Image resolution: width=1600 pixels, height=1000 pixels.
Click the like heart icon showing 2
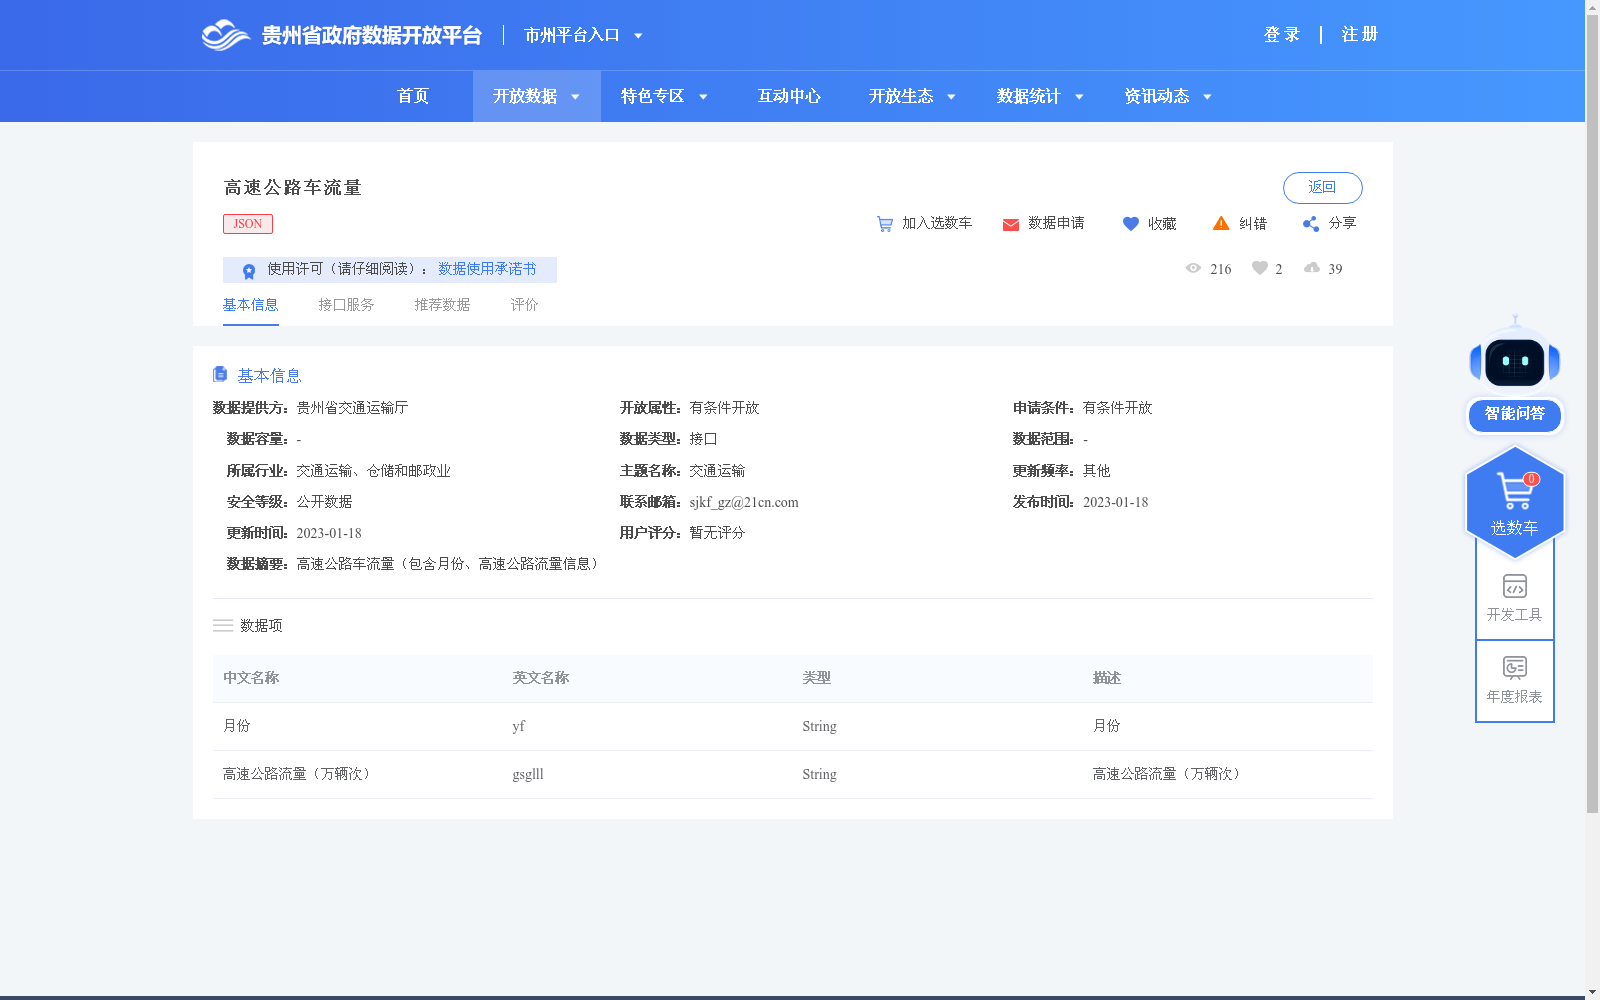click(1258, 268)
